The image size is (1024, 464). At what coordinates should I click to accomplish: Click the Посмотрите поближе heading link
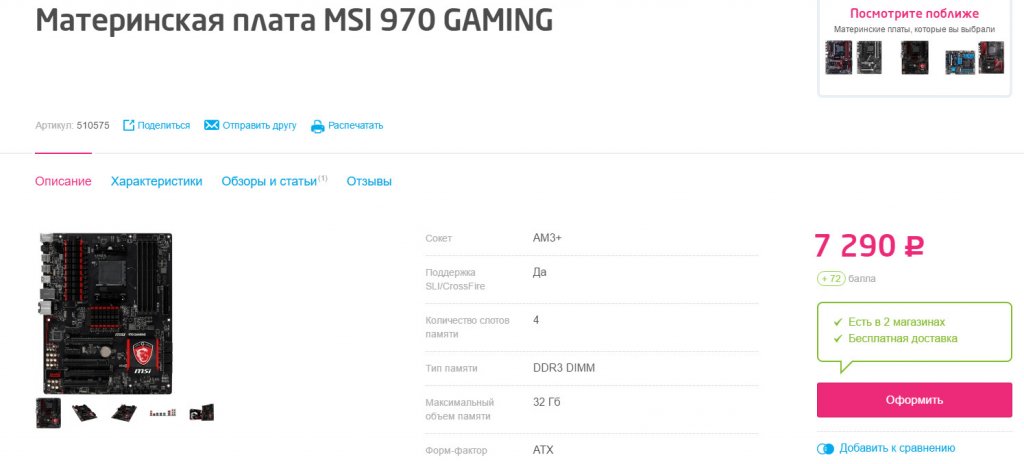914,13
